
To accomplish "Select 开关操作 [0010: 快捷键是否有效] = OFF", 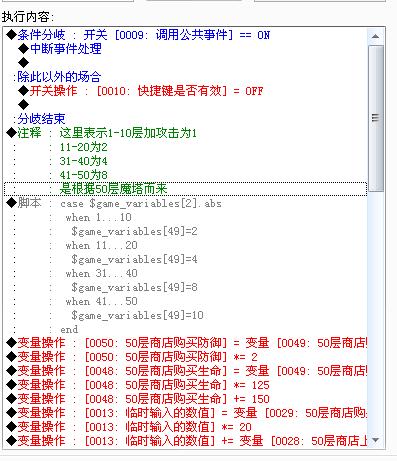I will click(x=186, y=91).
